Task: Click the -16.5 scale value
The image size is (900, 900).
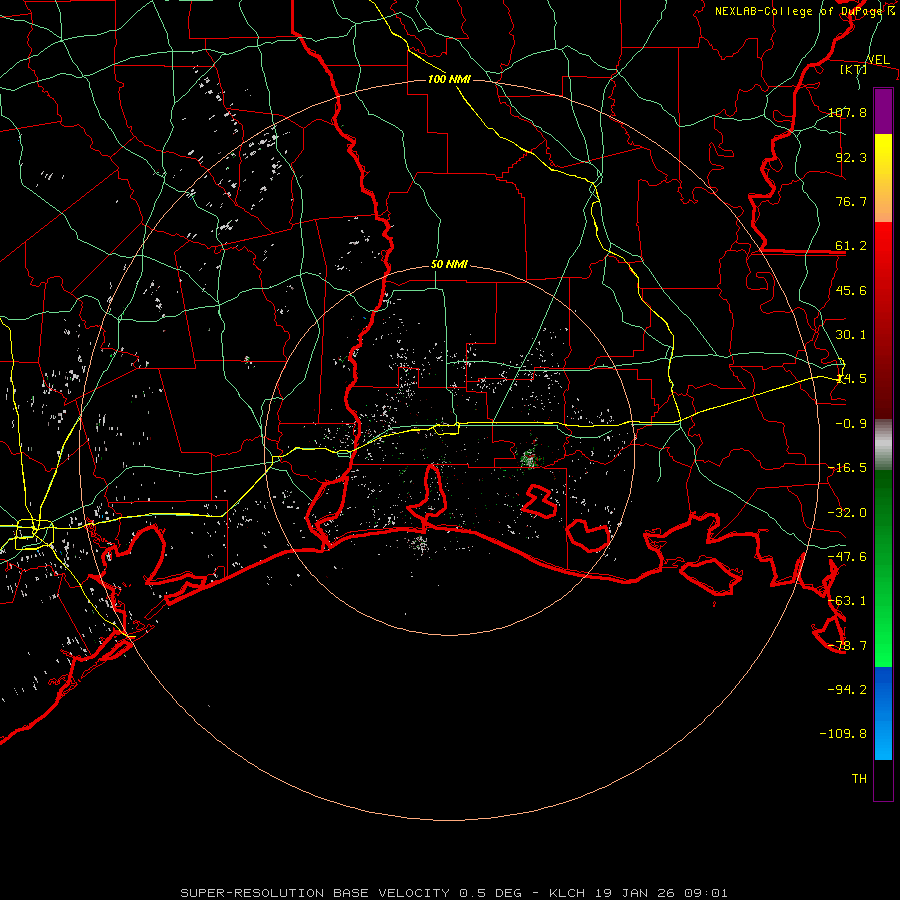Action: click(847, 468)
